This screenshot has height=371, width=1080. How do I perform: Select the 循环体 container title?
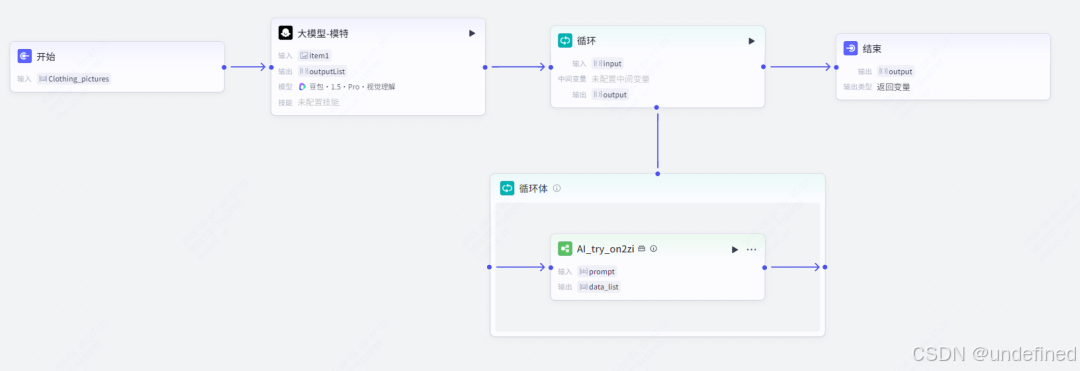(533, 188)
